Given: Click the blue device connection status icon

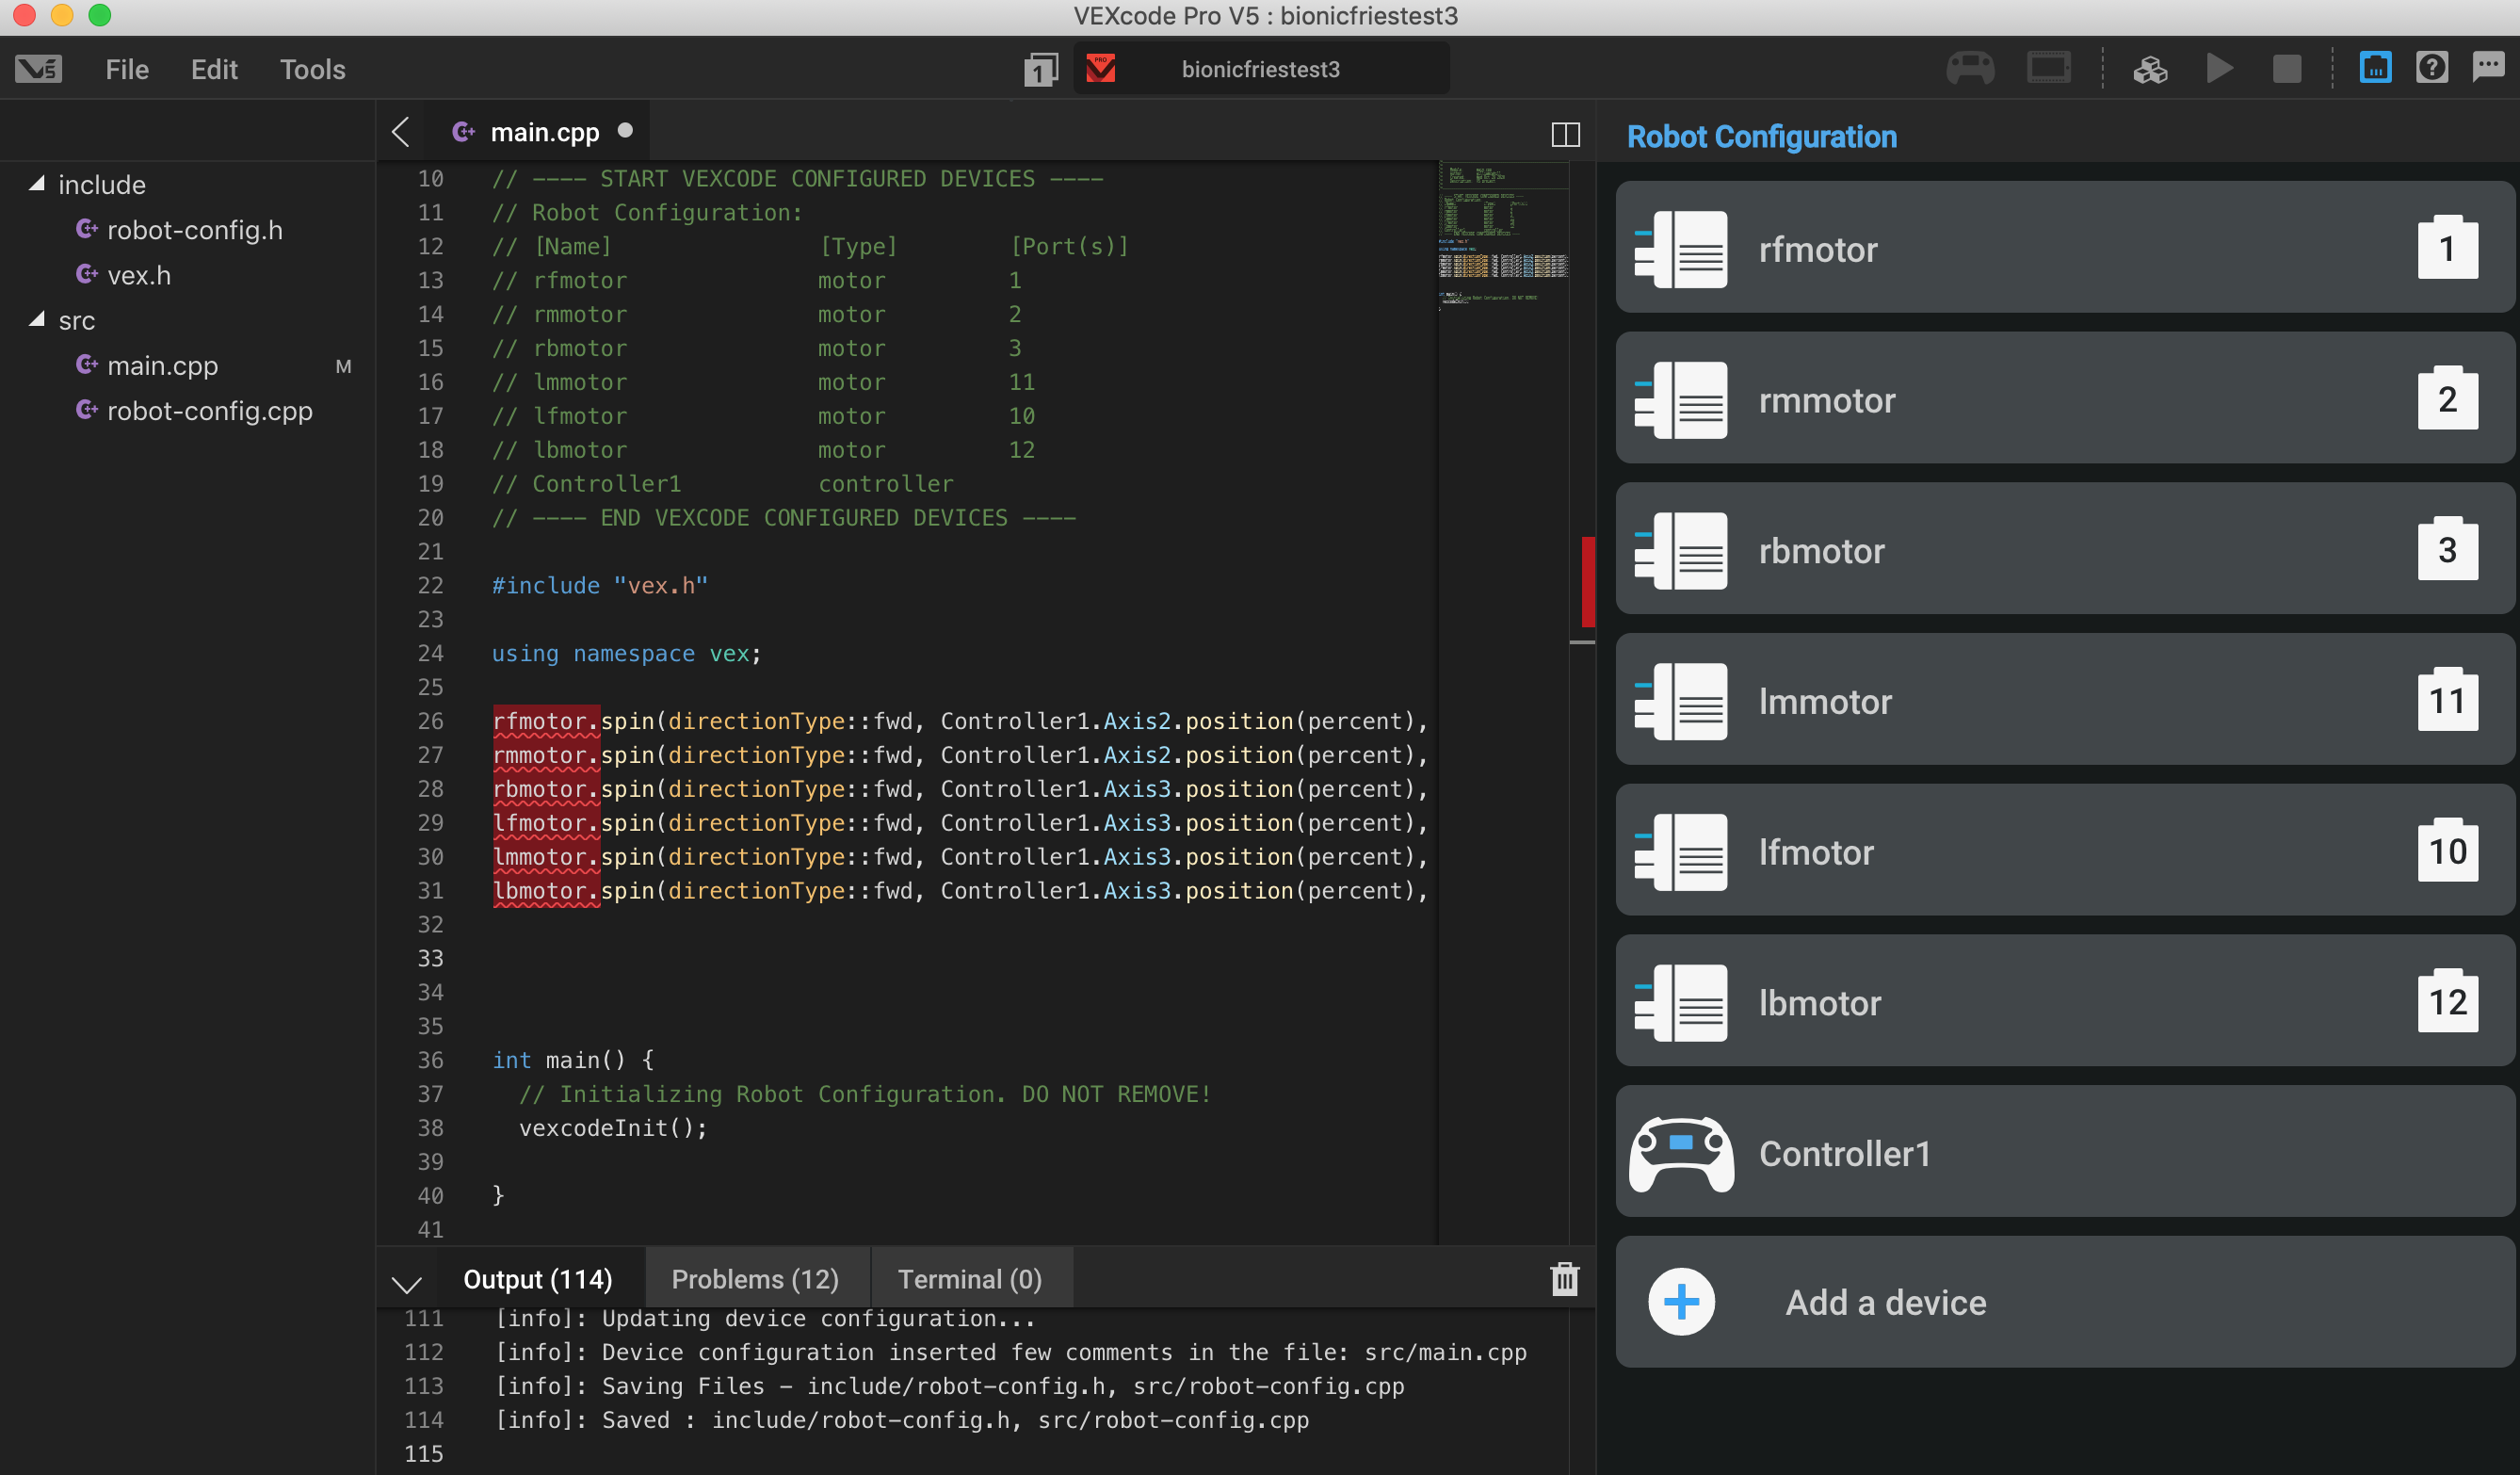Looking at the screenshot, I should (2375, 68).
